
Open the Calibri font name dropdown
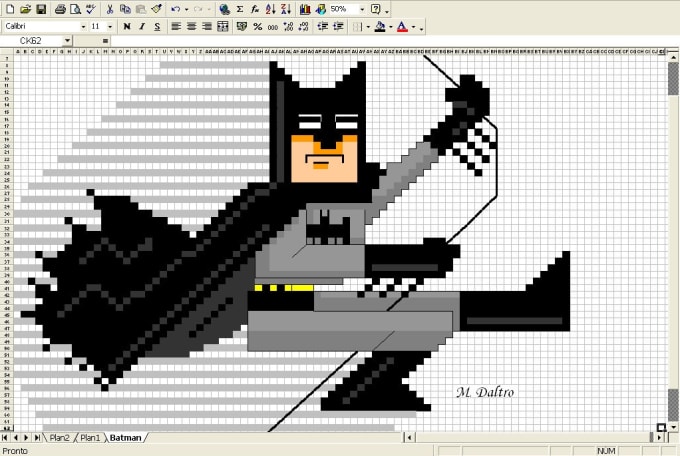pyautogui.click(x=83, y=26)
